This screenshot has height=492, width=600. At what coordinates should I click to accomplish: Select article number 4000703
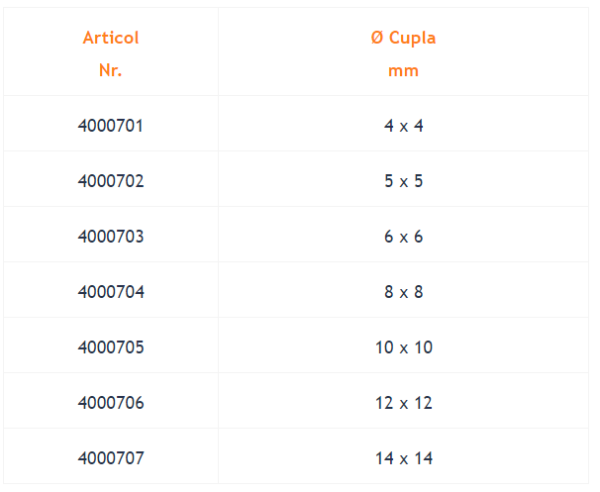pyautogui.click(x=111, y=236)
